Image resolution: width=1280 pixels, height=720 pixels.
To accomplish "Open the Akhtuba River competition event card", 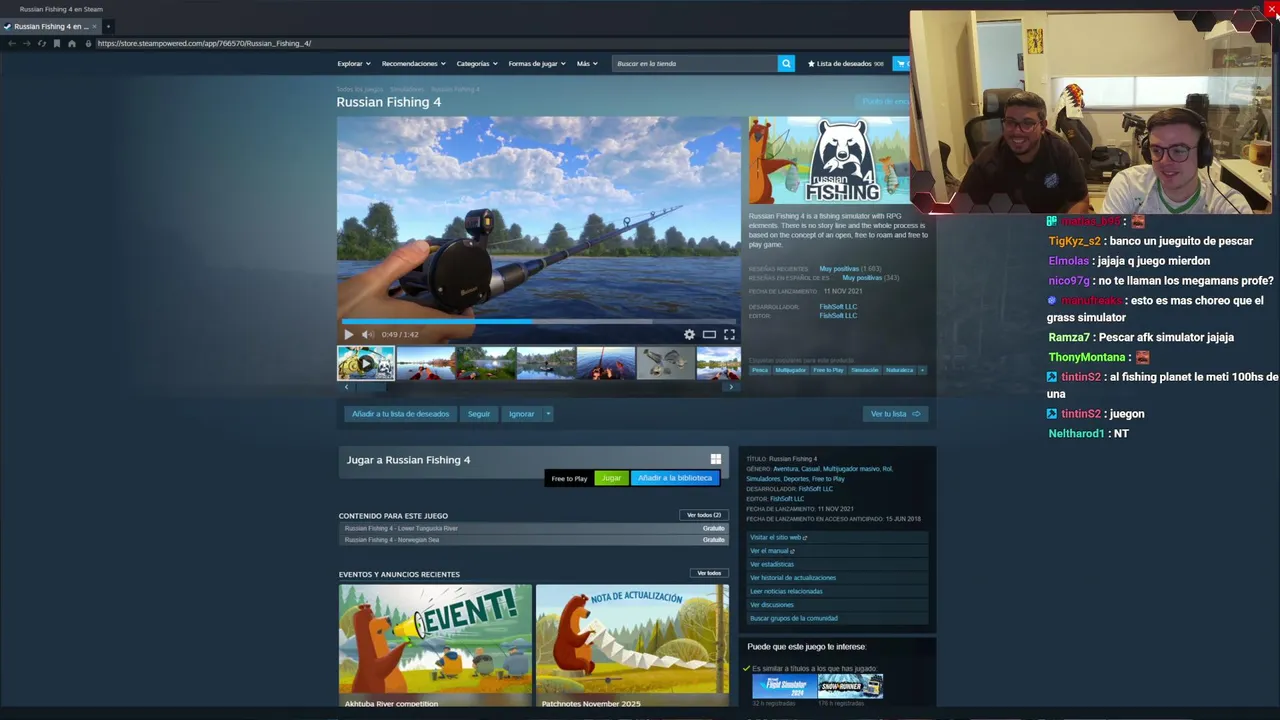I will pyautogui.click(x=435, y=645).
